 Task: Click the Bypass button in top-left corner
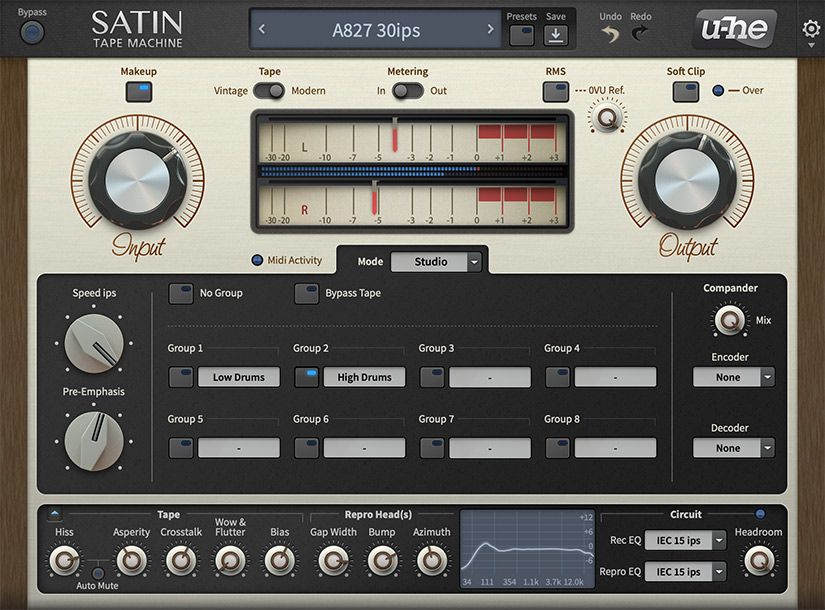[30, 31]
